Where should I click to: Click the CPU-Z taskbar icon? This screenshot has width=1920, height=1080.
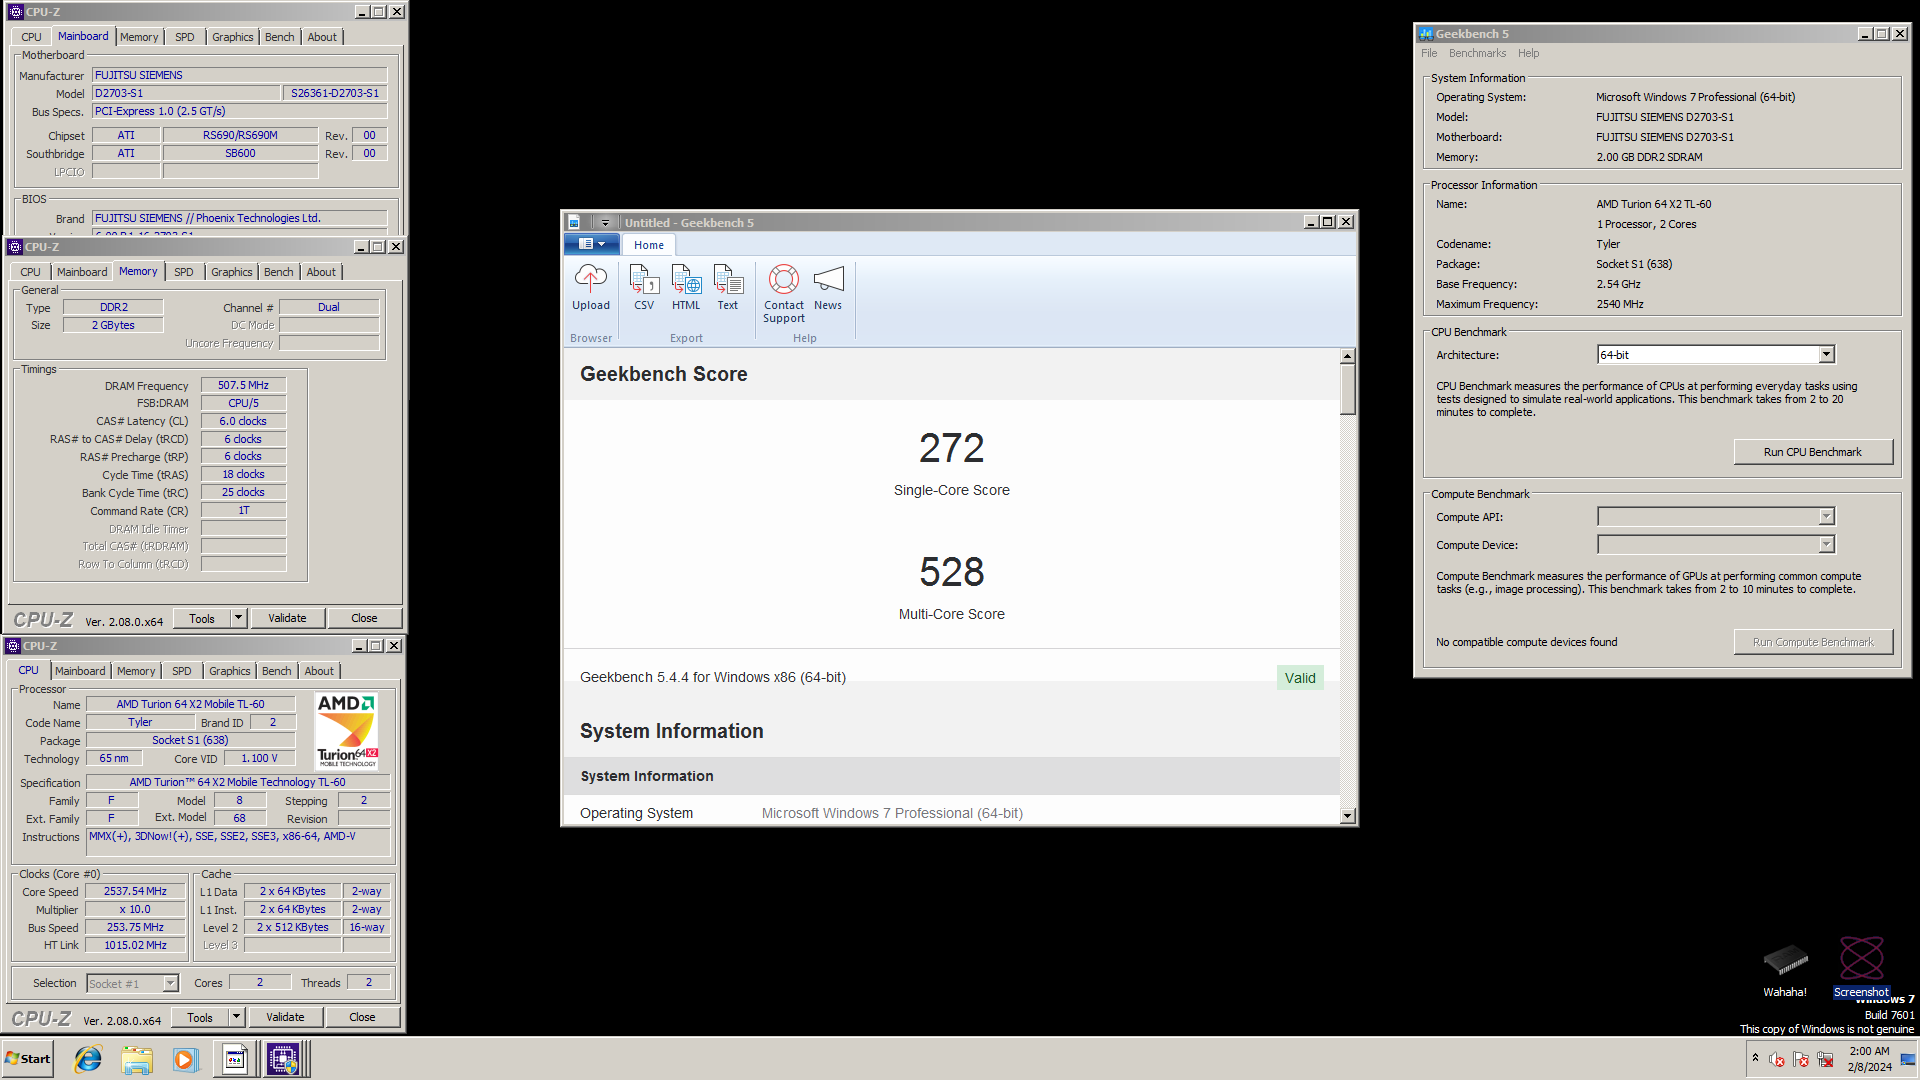click(x=284, y=1059)
